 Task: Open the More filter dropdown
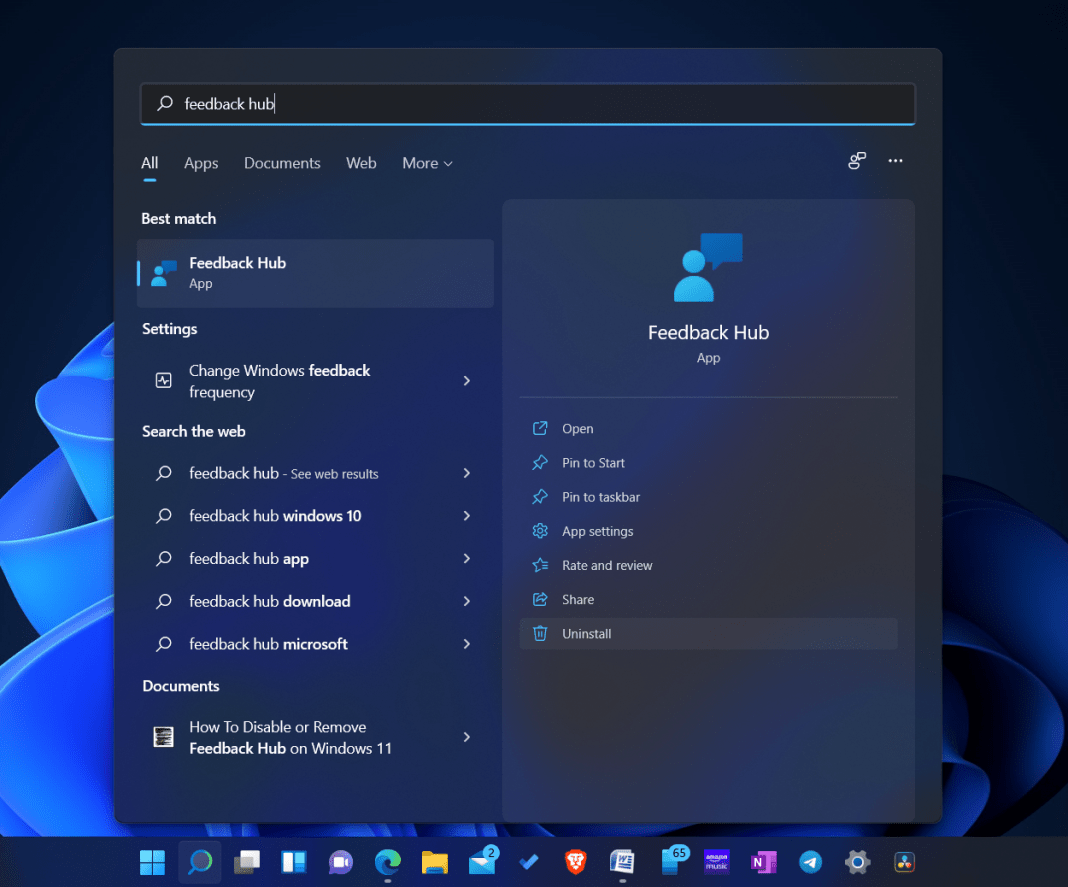click(427, 163)
